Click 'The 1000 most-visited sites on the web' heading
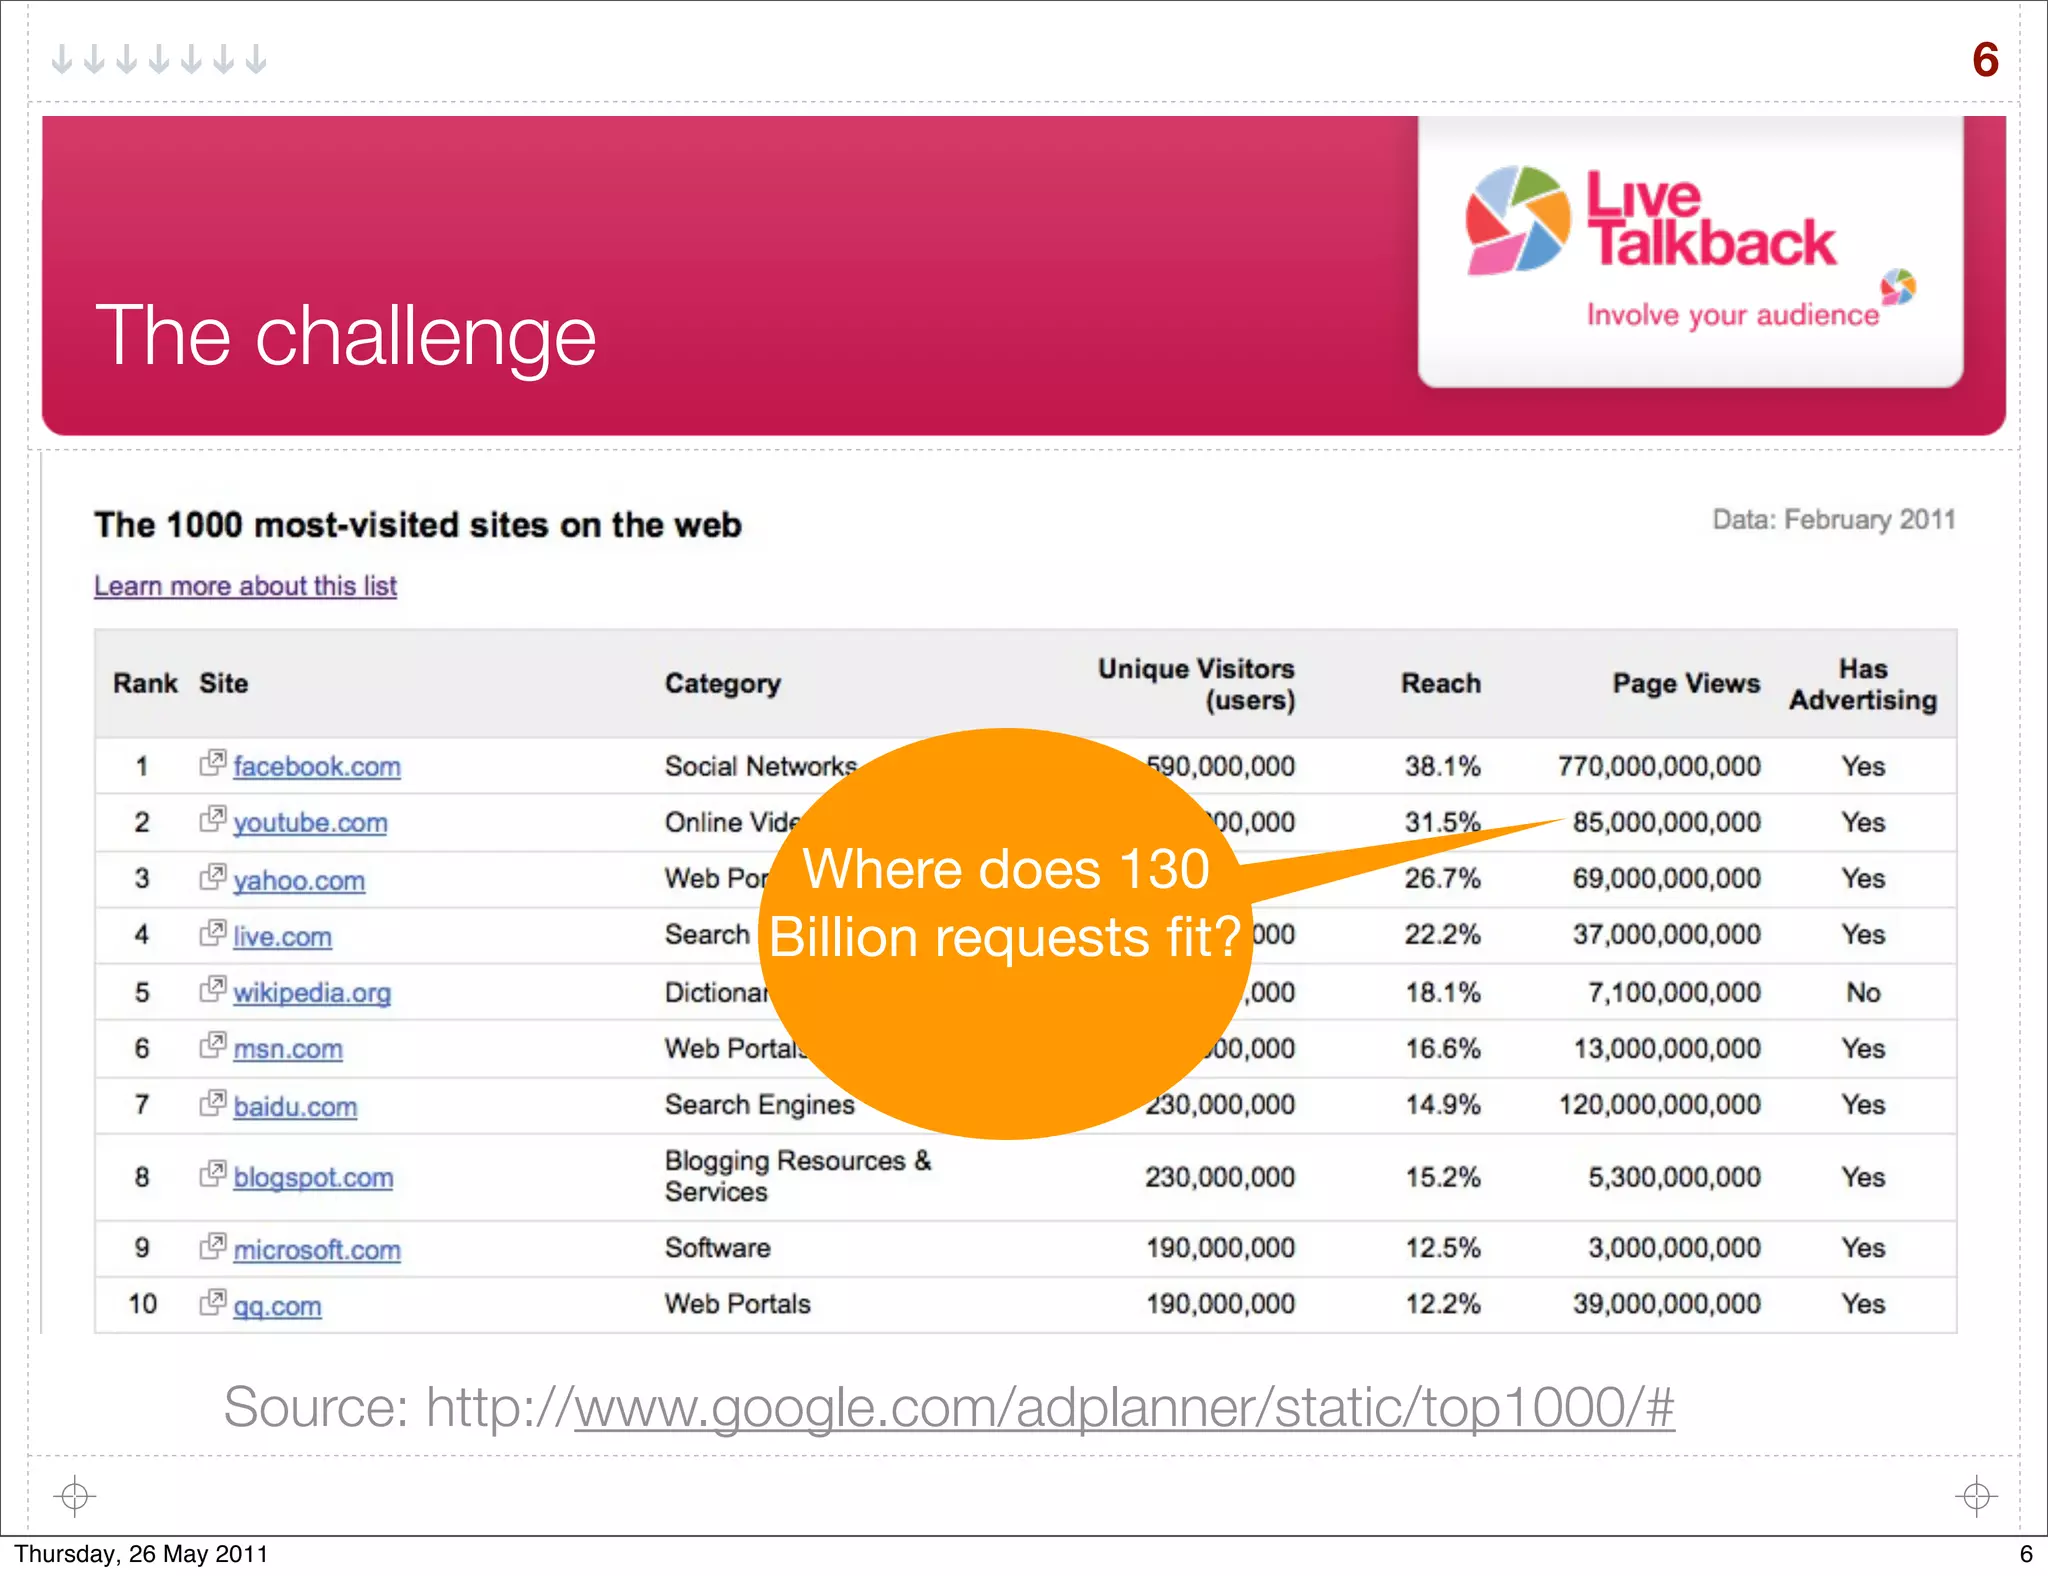This screenshot has height=1576, width=2048. [418, 525]
